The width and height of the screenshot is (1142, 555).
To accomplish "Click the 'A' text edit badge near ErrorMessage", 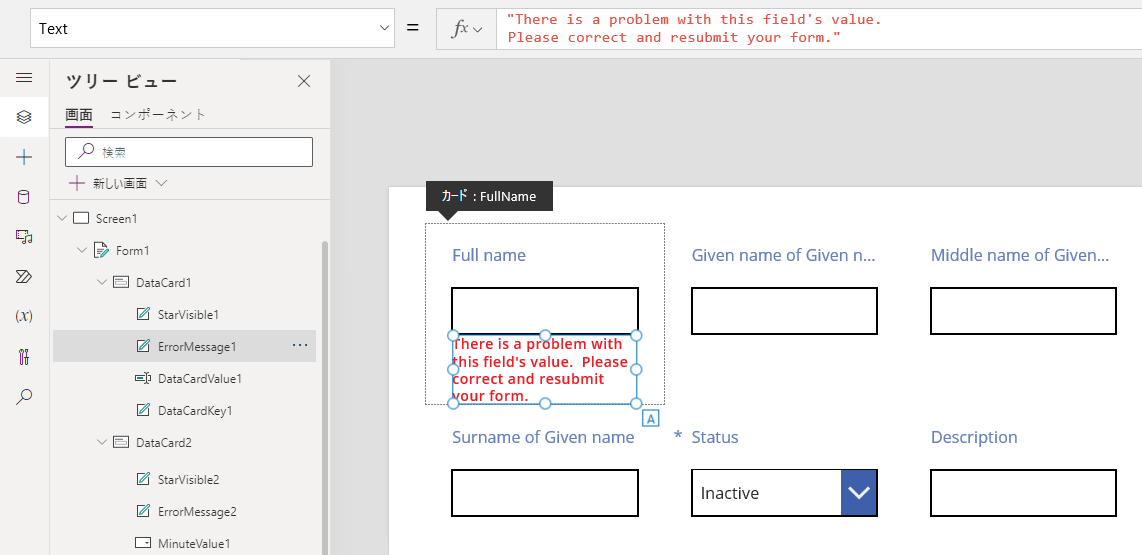I will [650, 418].
